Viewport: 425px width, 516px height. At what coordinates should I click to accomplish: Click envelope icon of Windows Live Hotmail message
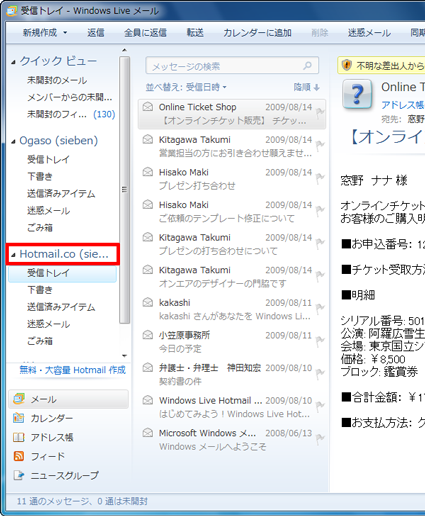[148, 400]
